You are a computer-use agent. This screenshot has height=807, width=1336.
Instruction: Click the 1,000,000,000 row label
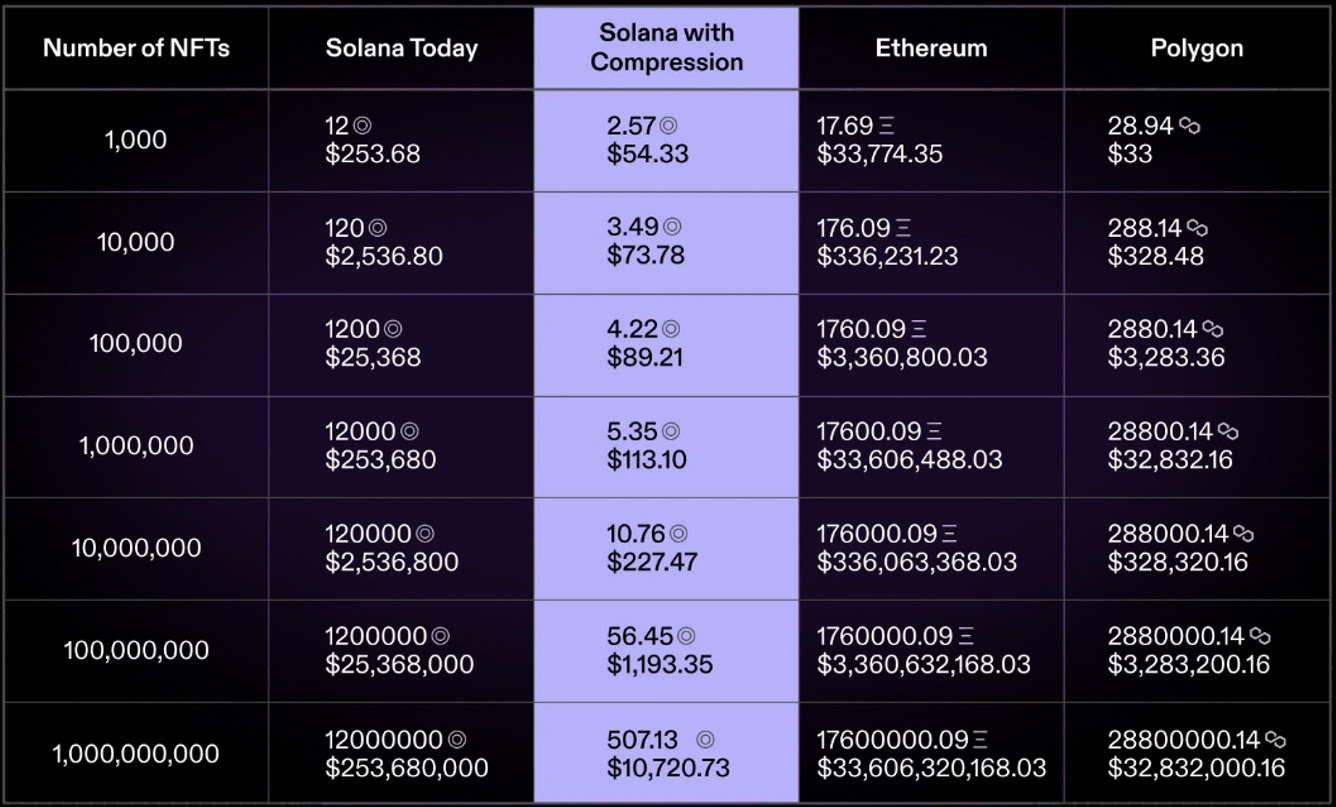click(x=136, y=754)
